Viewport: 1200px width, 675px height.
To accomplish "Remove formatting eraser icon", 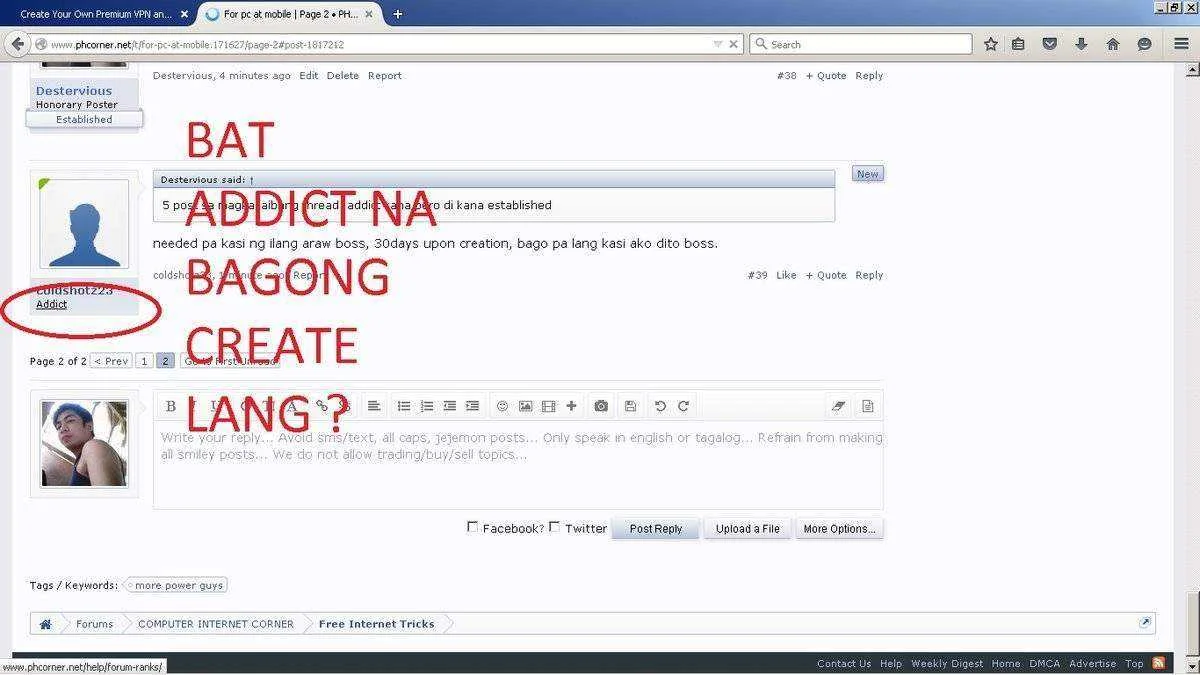I will (x=839, y=406).
